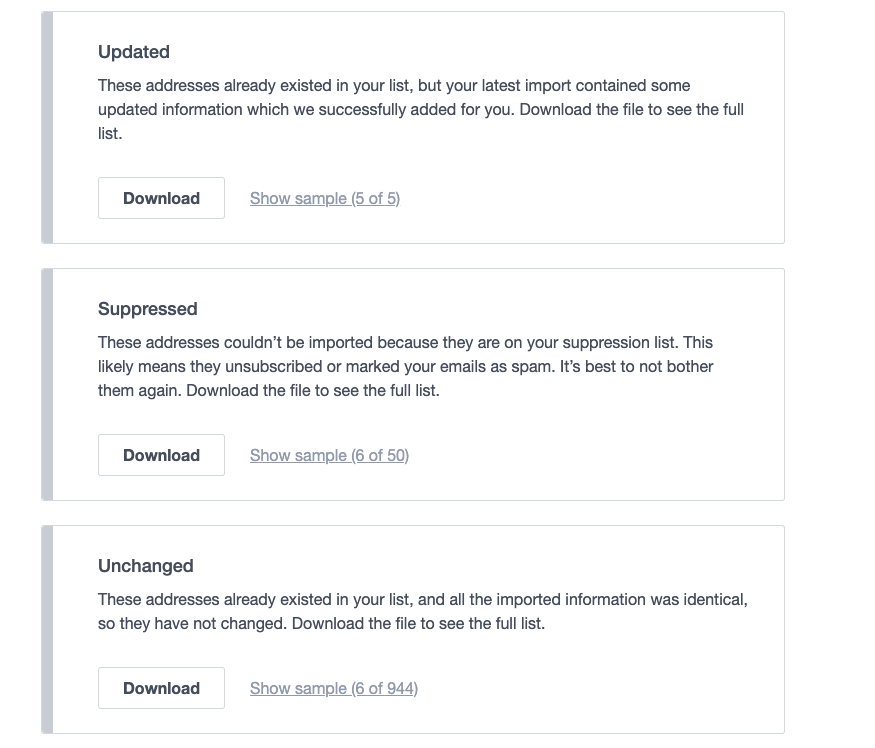This screenshot has width=875, height=748.
Task: Select the Unchanged section heading
Action: pos(145,566)
